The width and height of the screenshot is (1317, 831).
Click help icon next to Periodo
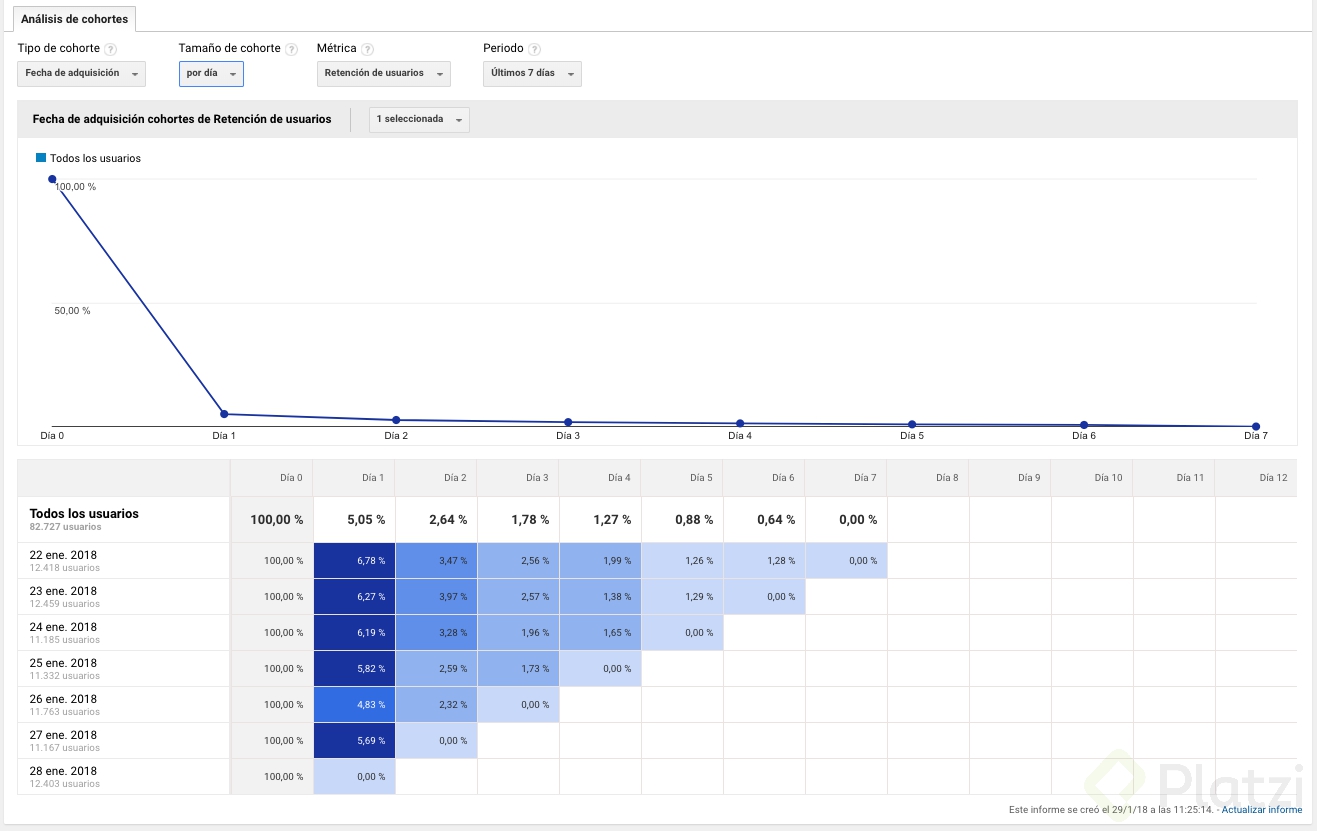tap(535, 49)
